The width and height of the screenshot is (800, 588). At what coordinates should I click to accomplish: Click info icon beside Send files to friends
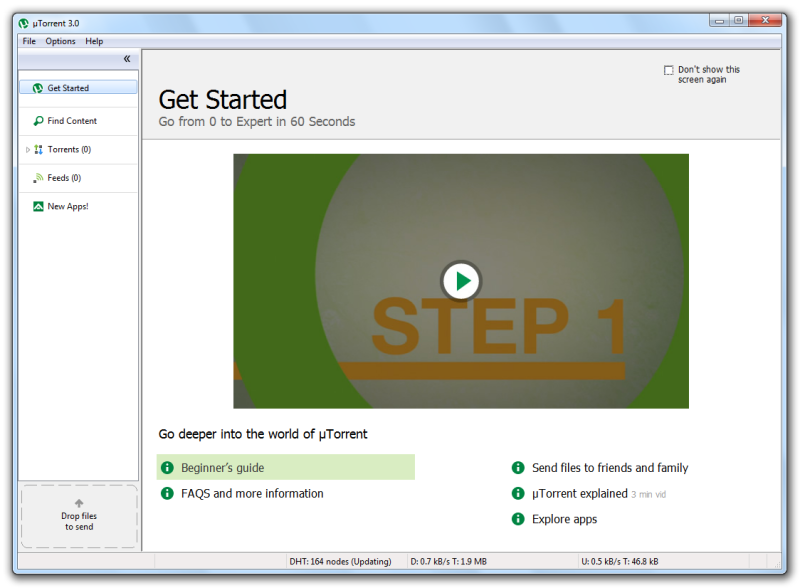[518, 468]
